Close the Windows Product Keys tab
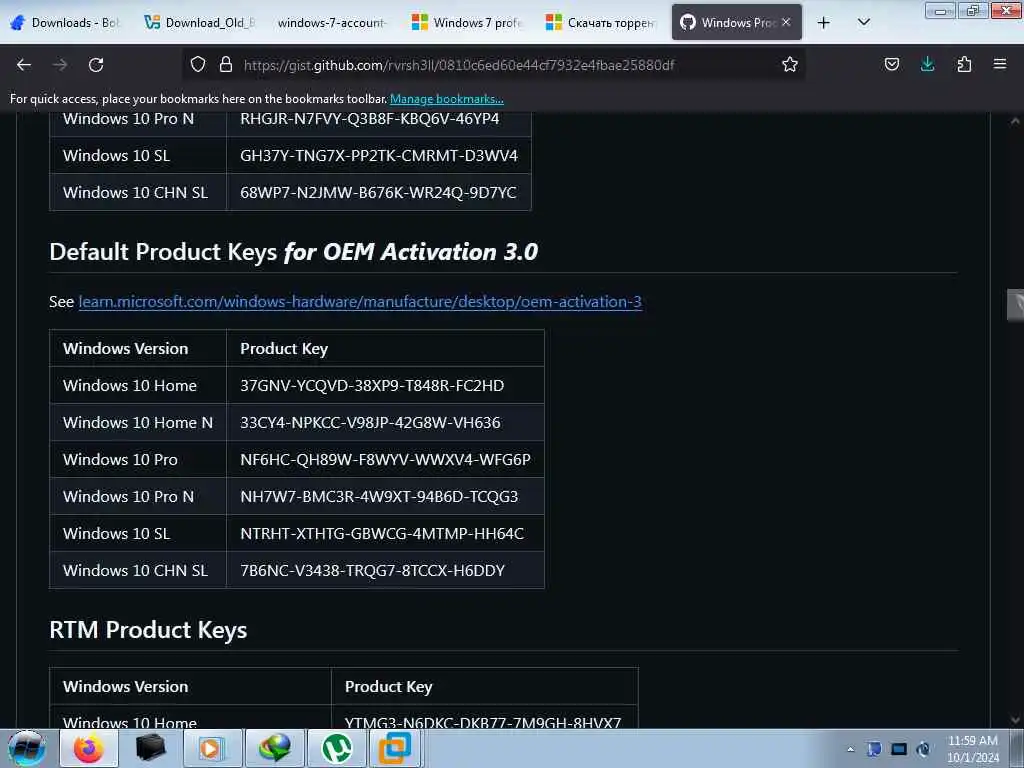 pos(786,22)
